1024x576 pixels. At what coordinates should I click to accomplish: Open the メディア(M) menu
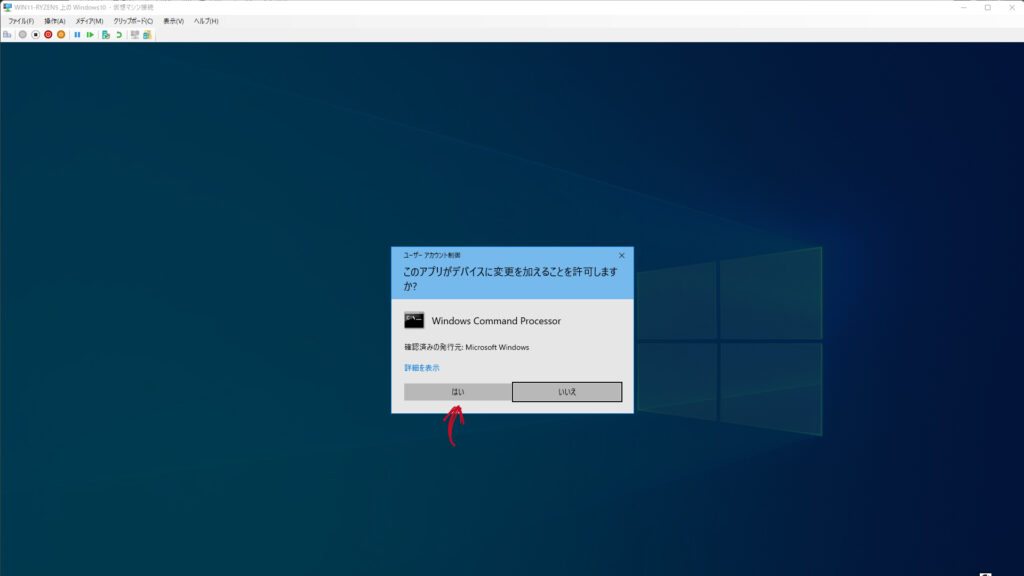[x=89, y=21]
